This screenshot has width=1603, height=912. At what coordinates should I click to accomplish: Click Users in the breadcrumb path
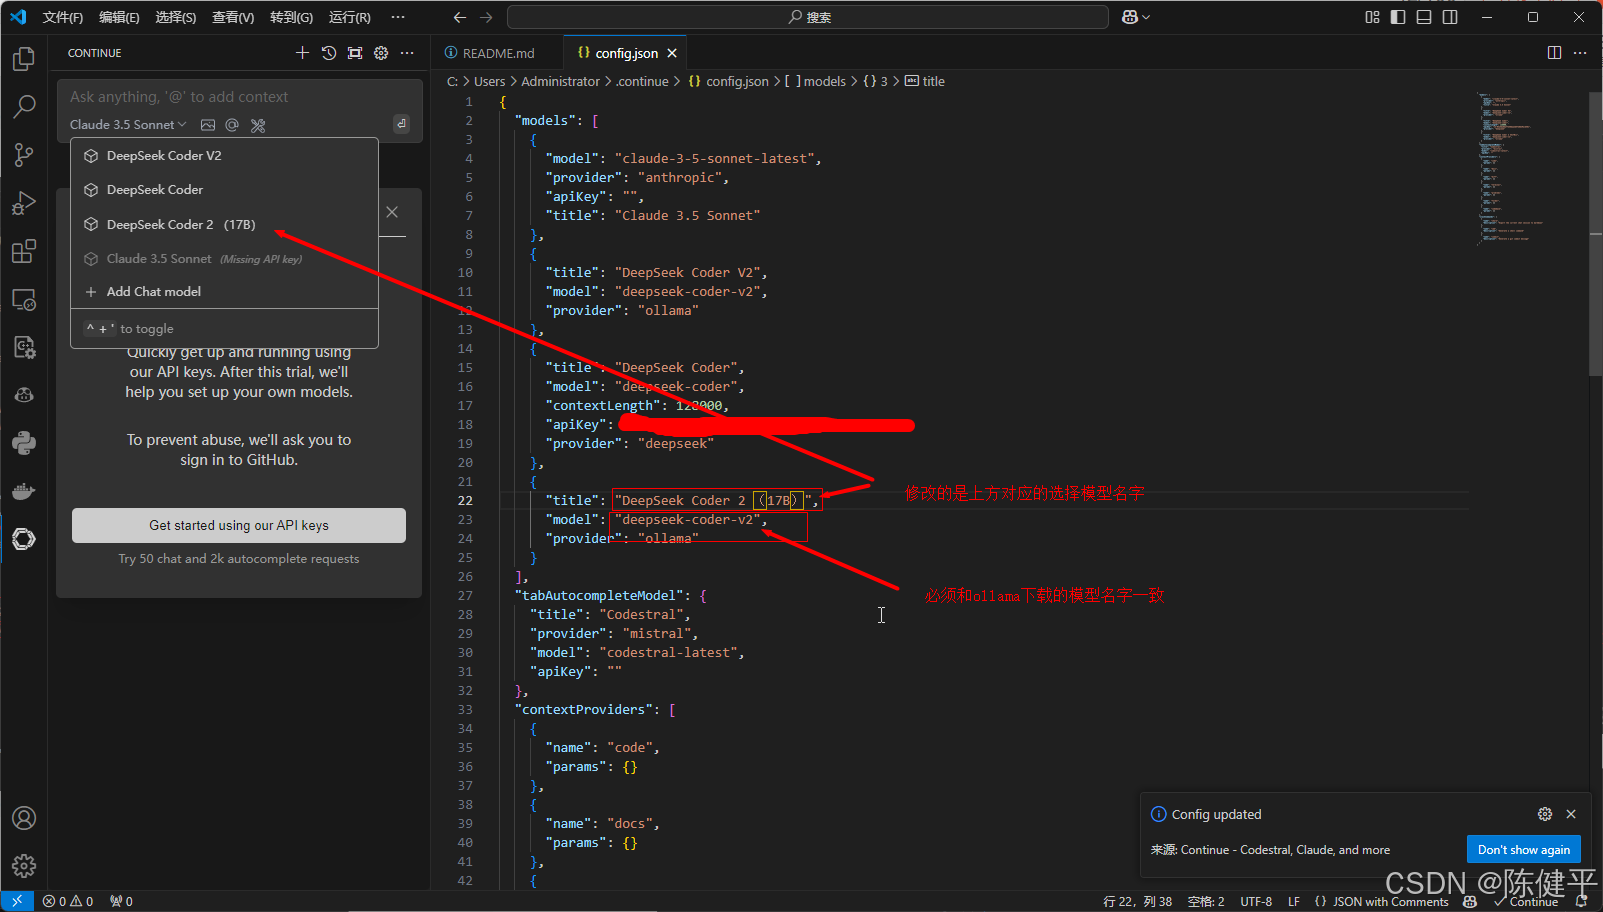click(489, 82)
